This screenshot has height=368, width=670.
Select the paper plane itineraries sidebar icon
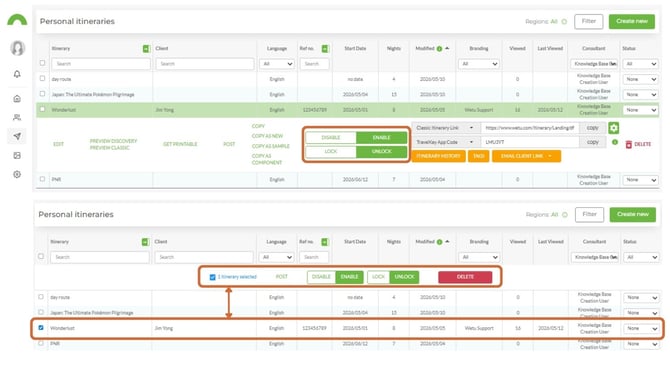[17, 136]
